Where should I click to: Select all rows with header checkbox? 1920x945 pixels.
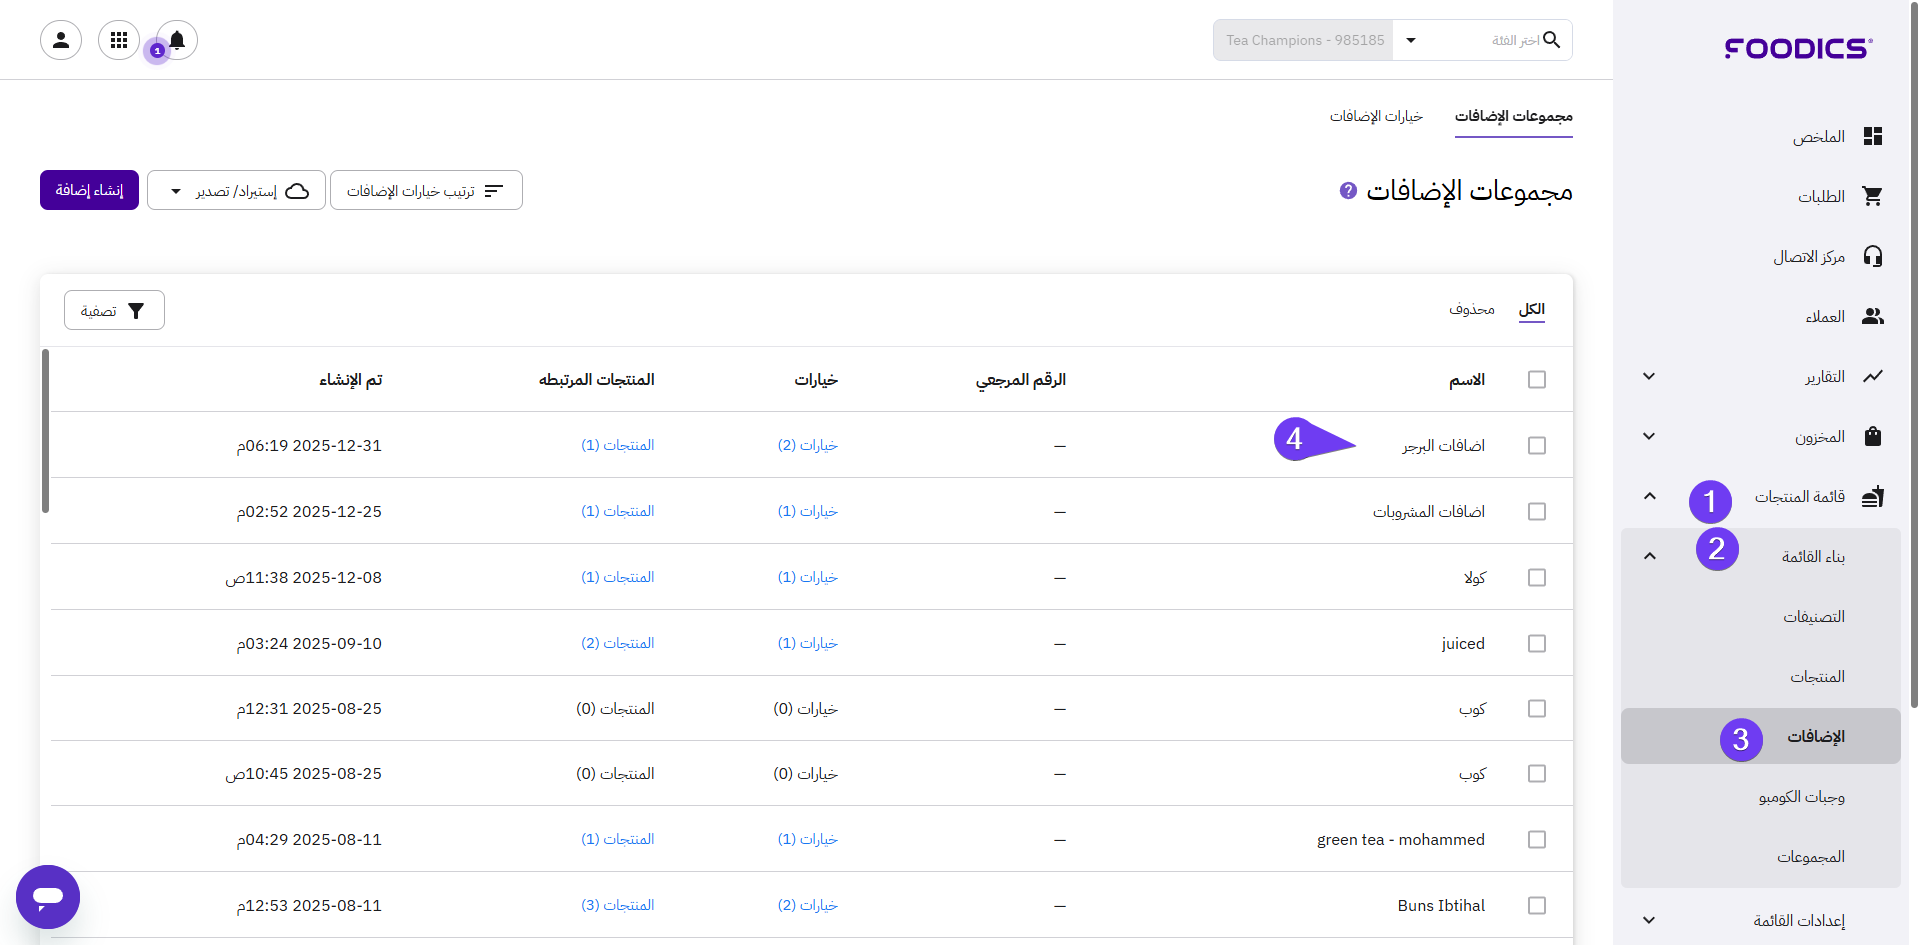pos(1537,380)
